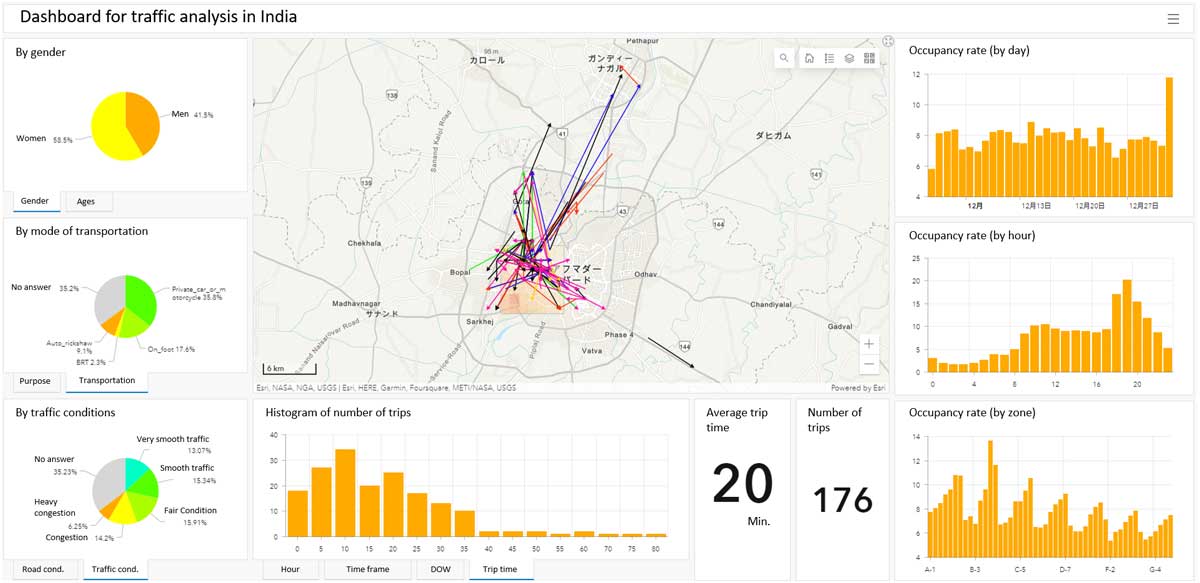Switch to the Ages tab
The width and height of the screenshot is (1200, 583).
point(87,202)
